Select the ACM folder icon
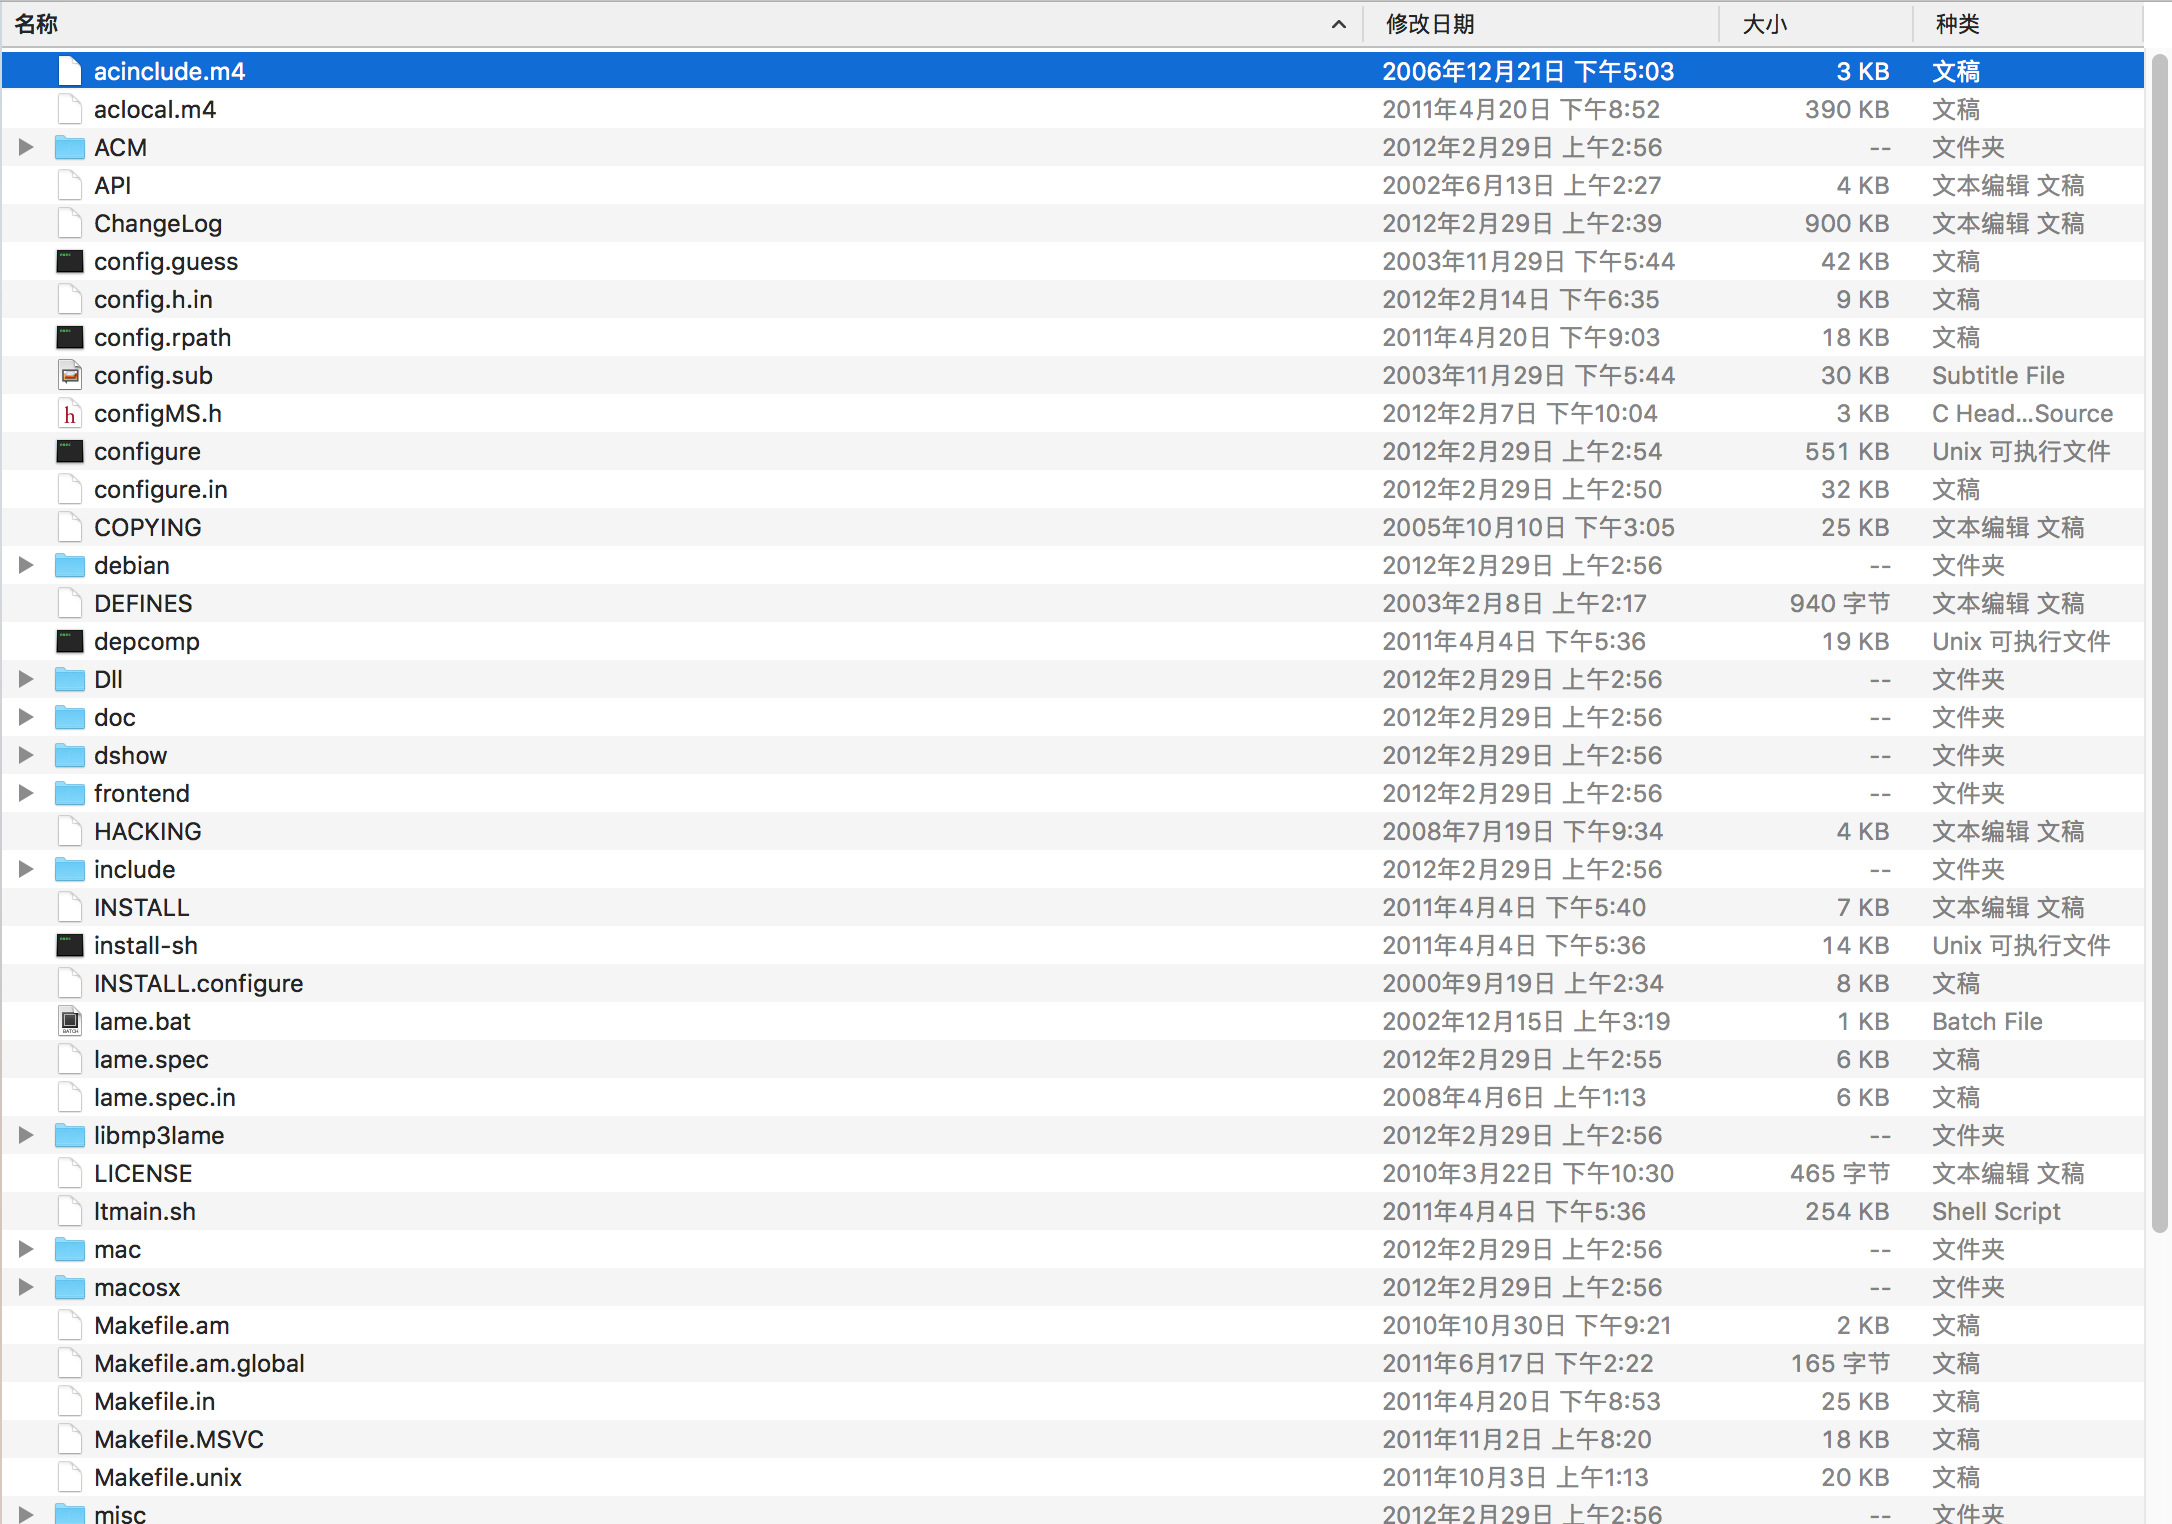 [70, 147]
